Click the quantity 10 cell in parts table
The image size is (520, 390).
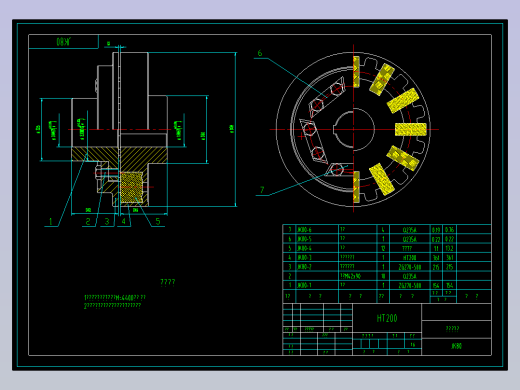coord(383,276)
